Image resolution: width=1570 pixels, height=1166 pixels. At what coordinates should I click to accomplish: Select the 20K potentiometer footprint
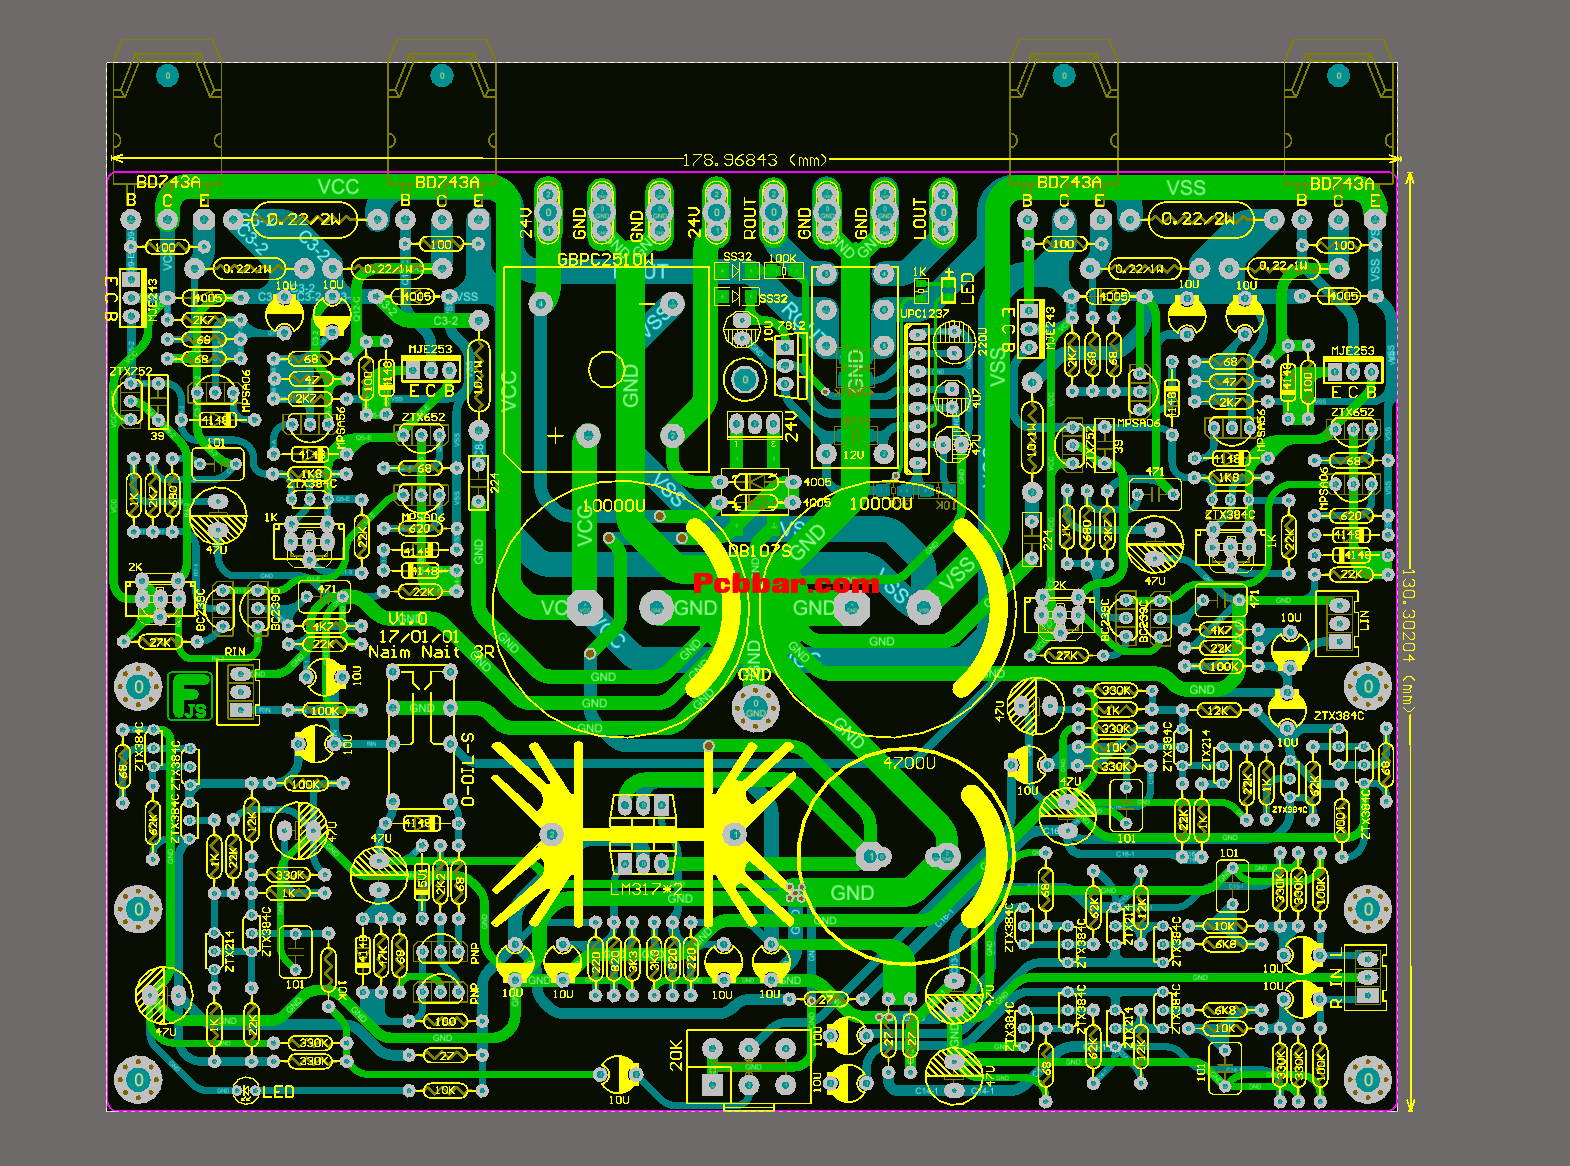coord(748,1069)
